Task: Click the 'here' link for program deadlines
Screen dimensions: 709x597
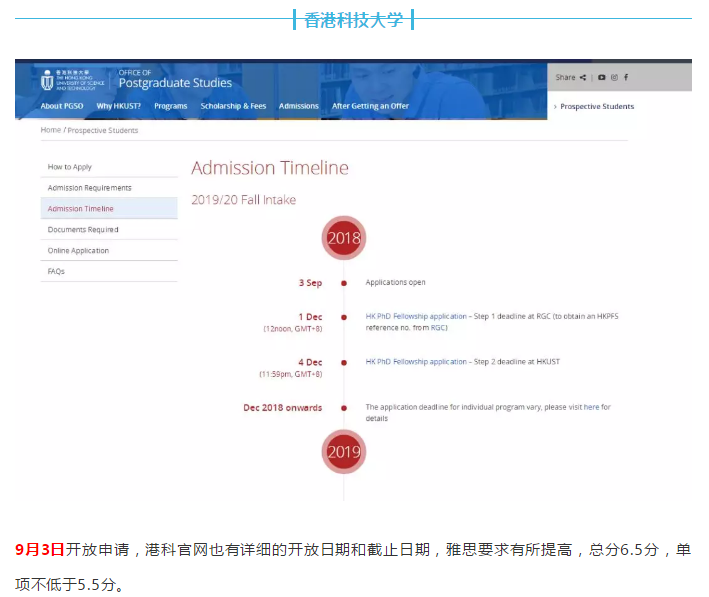Action: click(591, 407)
